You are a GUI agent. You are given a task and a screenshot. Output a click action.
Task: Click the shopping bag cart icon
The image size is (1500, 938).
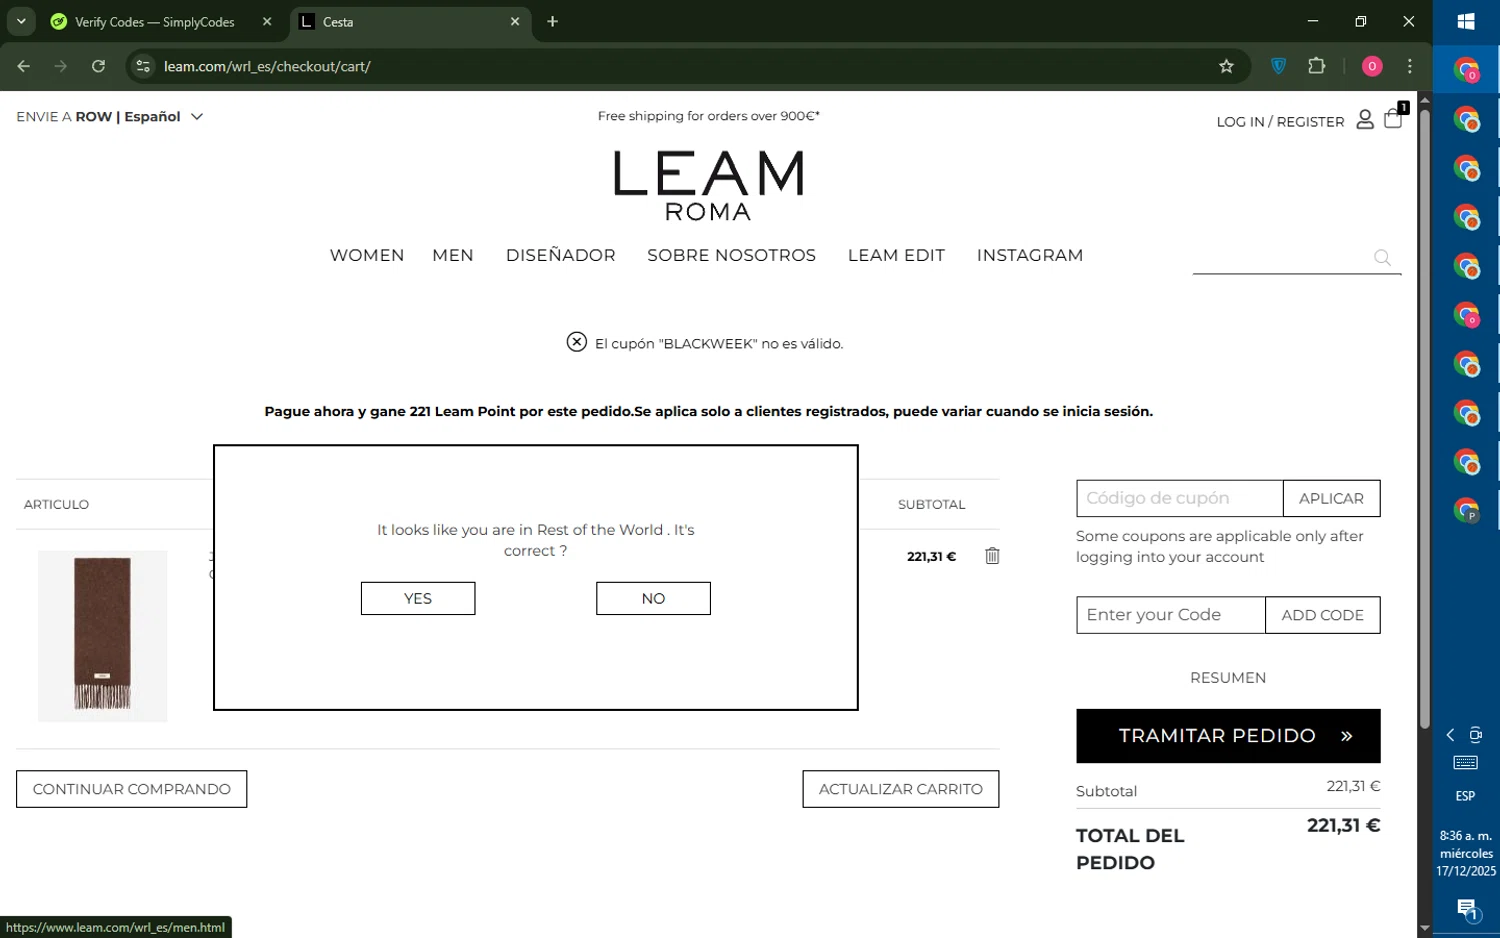(x=1394, y=118)
